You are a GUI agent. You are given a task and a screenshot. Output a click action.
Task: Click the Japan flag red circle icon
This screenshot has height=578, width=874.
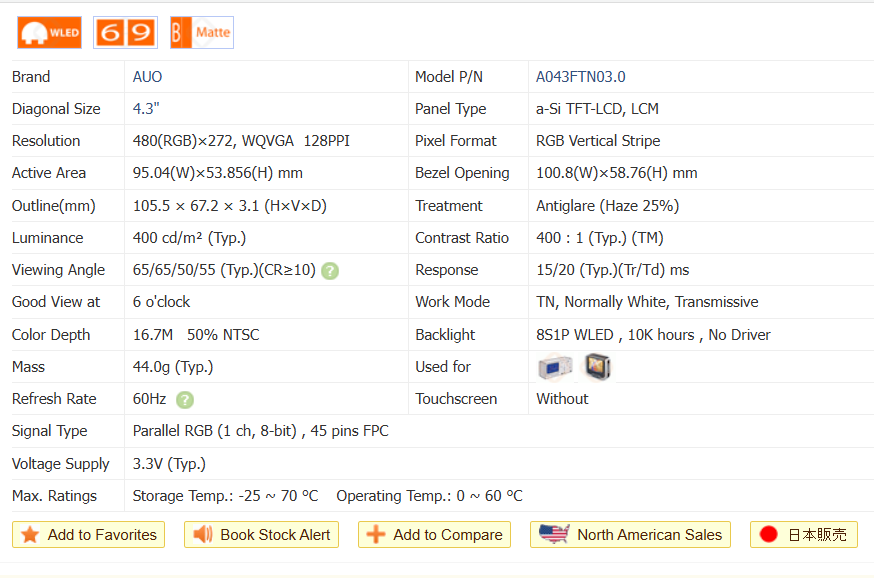tap(768, 535)
